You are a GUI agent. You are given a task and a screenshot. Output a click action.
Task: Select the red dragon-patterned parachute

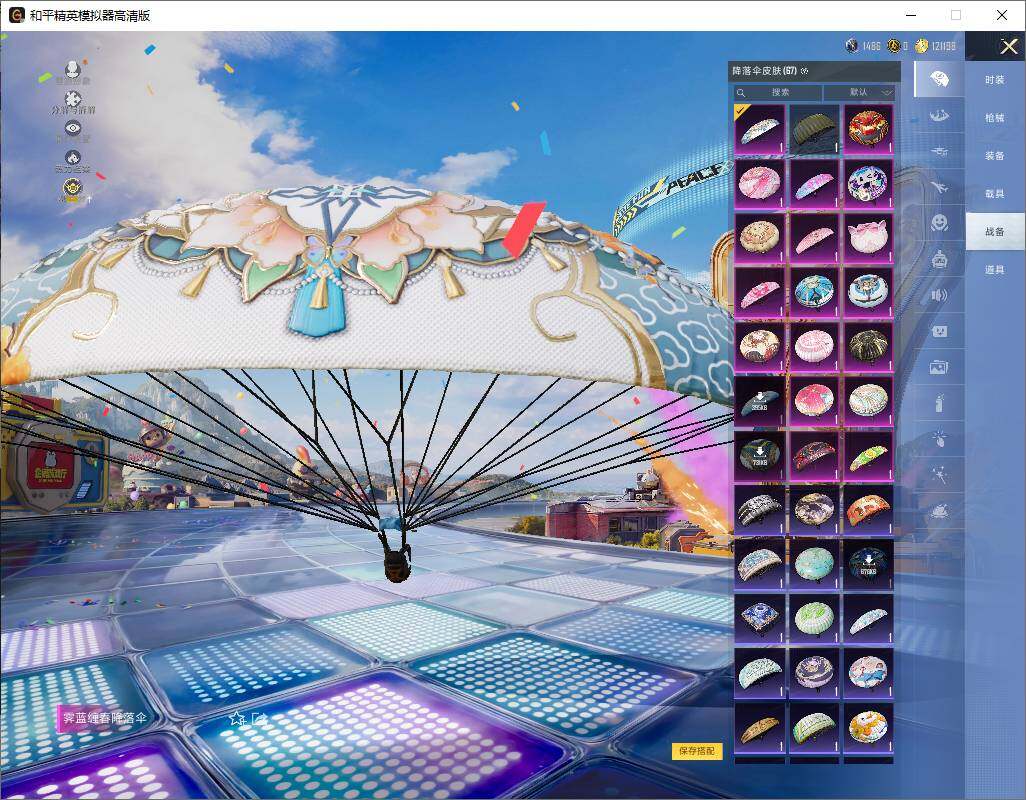(868, 129)
